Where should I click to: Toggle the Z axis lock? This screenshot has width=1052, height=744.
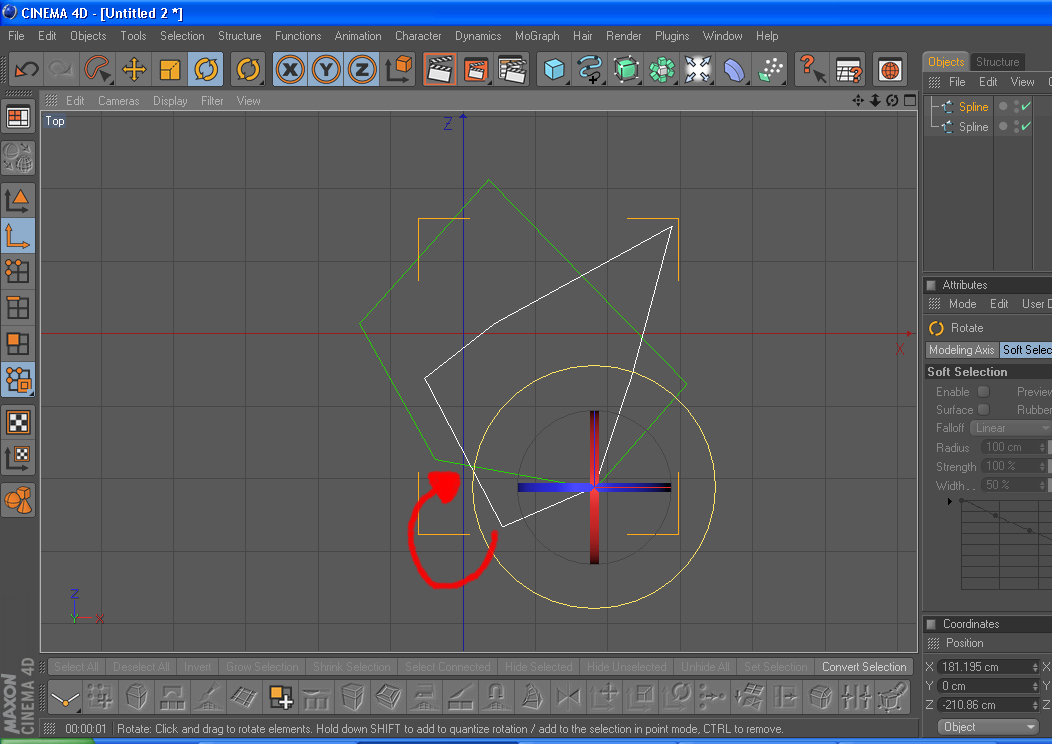[x=362, y=69]
